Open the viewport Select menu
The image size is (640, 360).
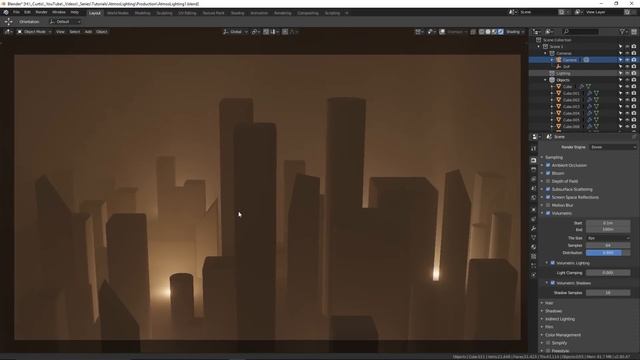pyautogui.click(x=75, y=32)
